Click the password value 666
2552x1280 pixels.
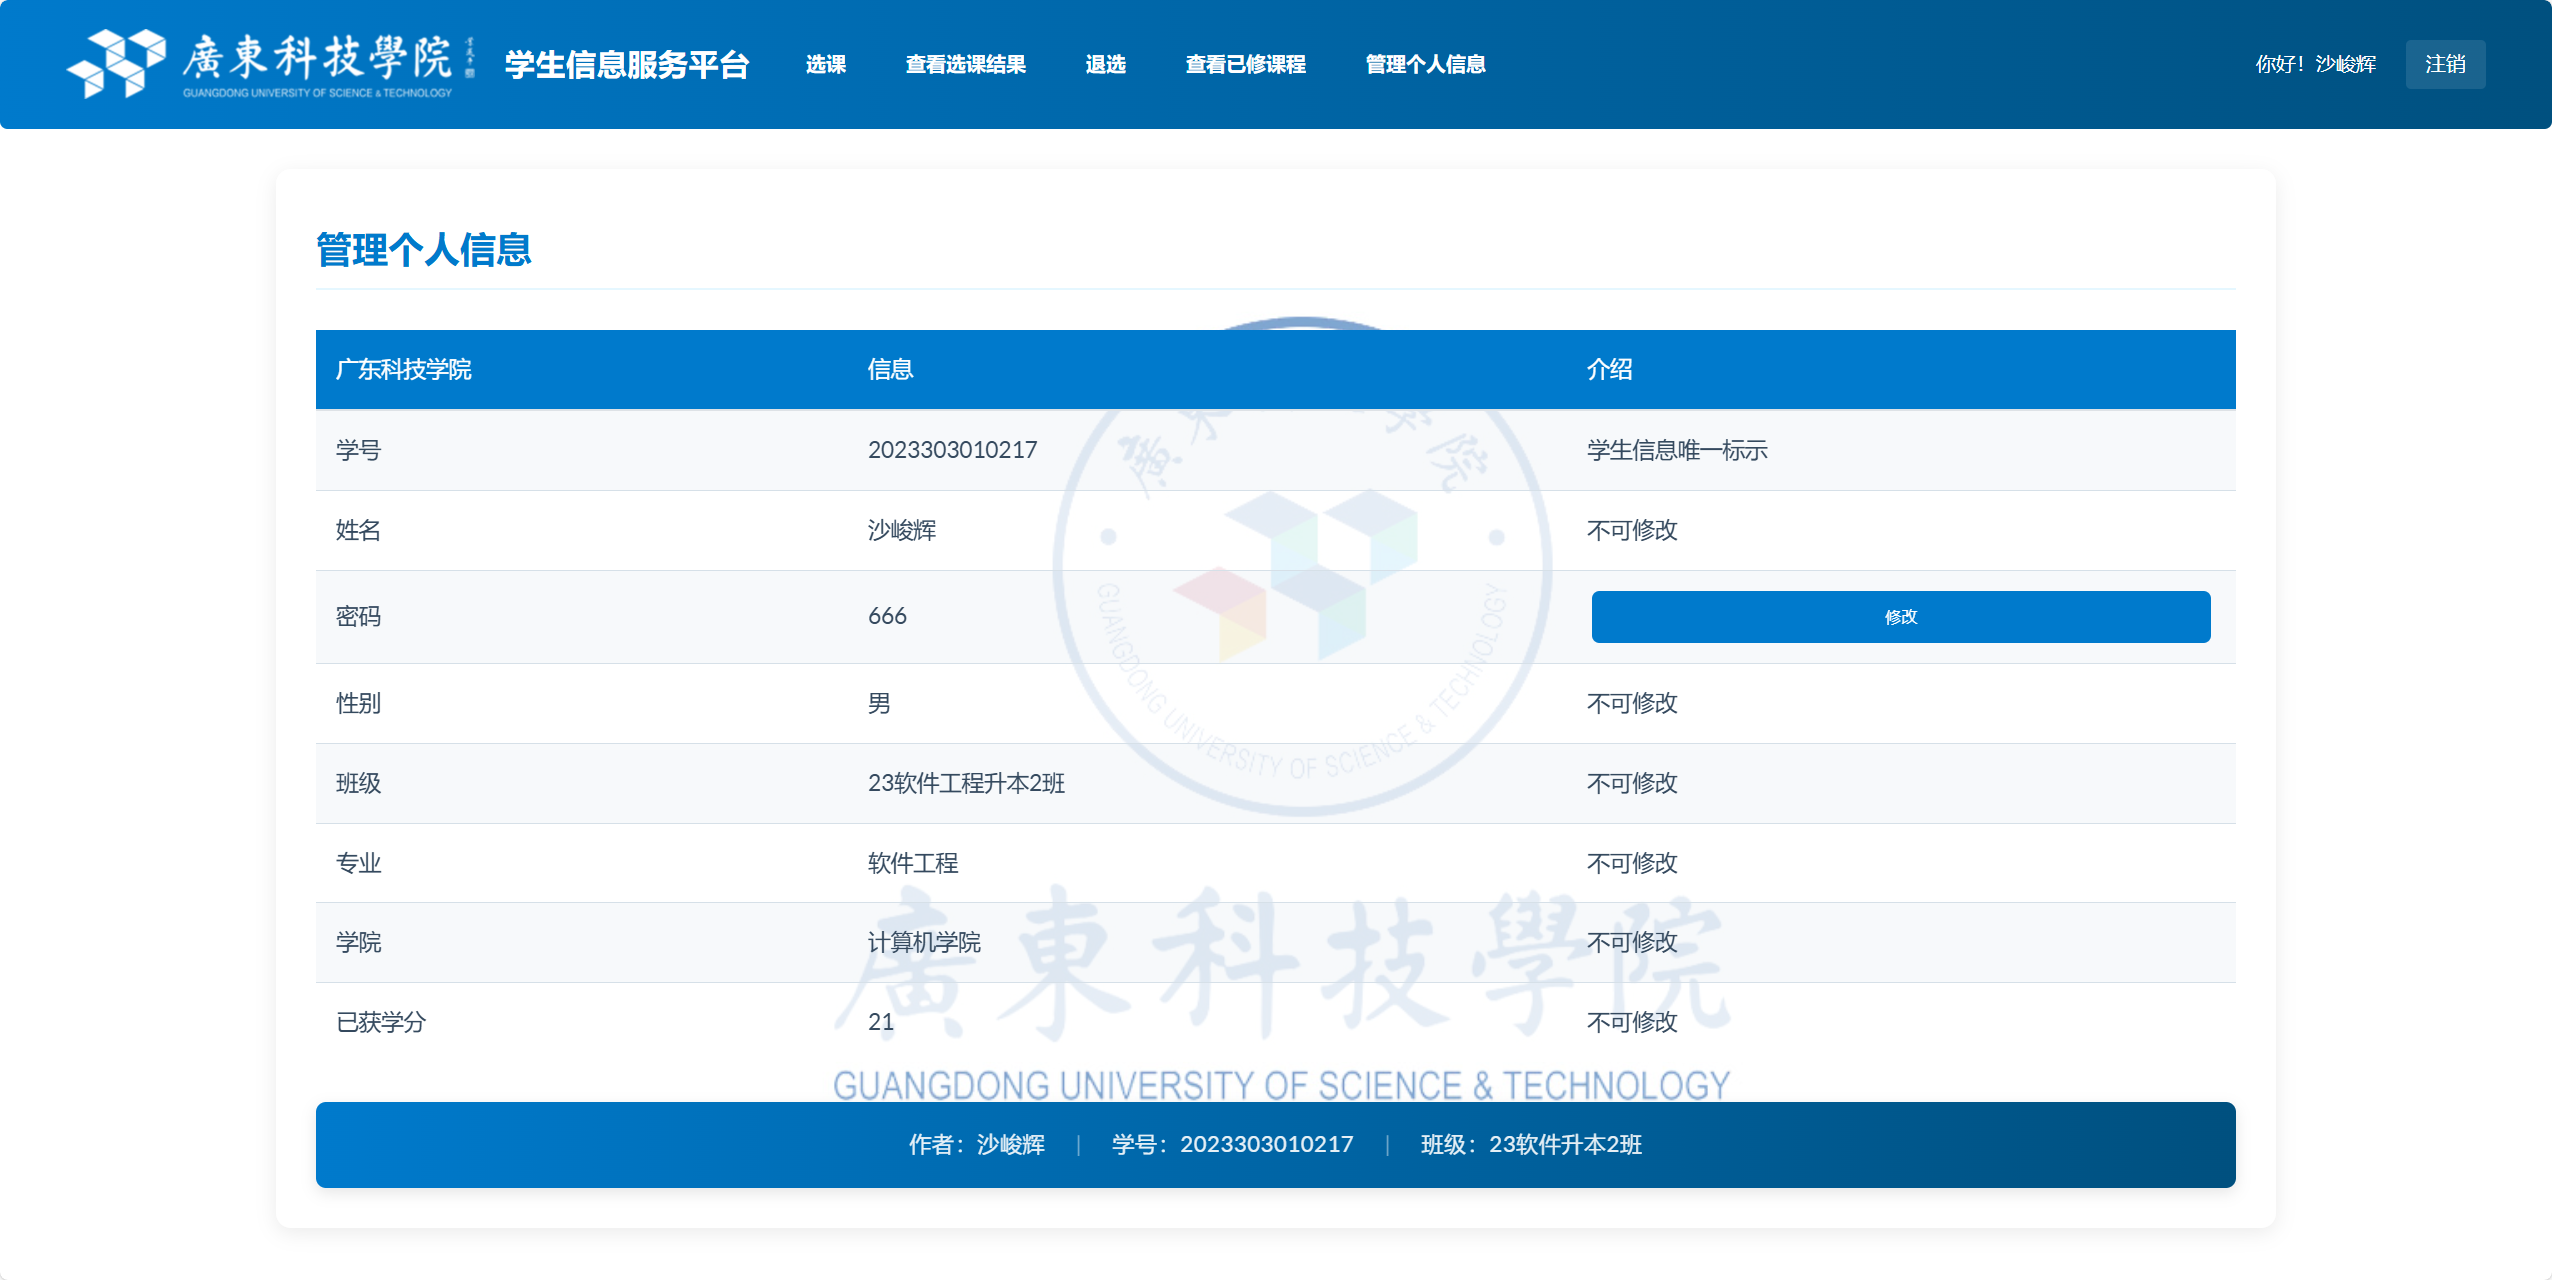(887, 616)
